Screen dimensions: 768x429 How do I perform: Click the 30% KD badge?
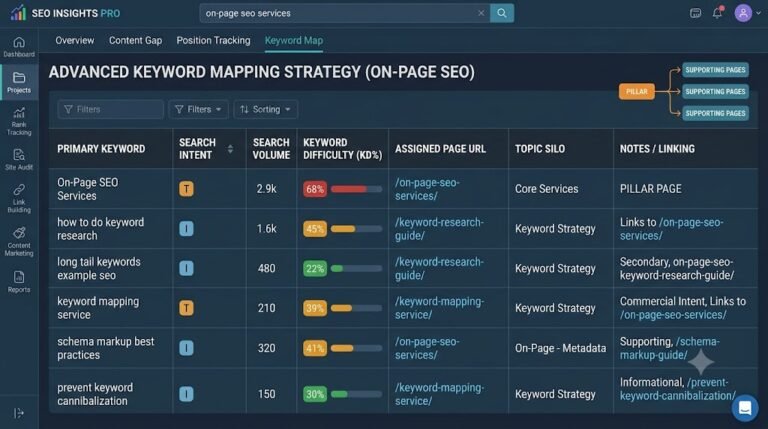pos(315,394)
